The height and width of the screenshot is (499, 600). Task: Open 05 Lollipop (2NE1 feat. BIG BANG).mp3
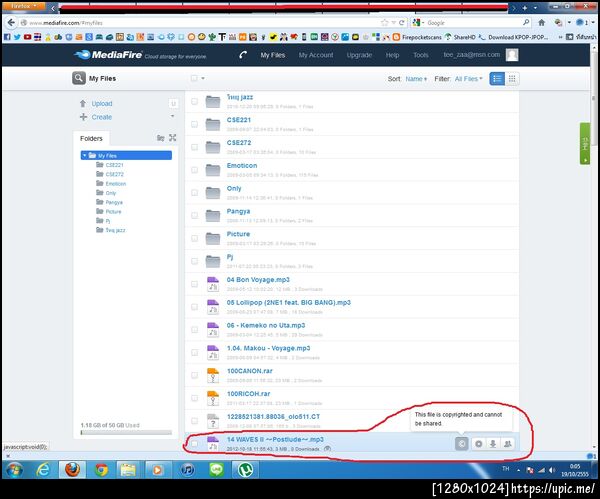pyautogui.click(x=289, y=303)
